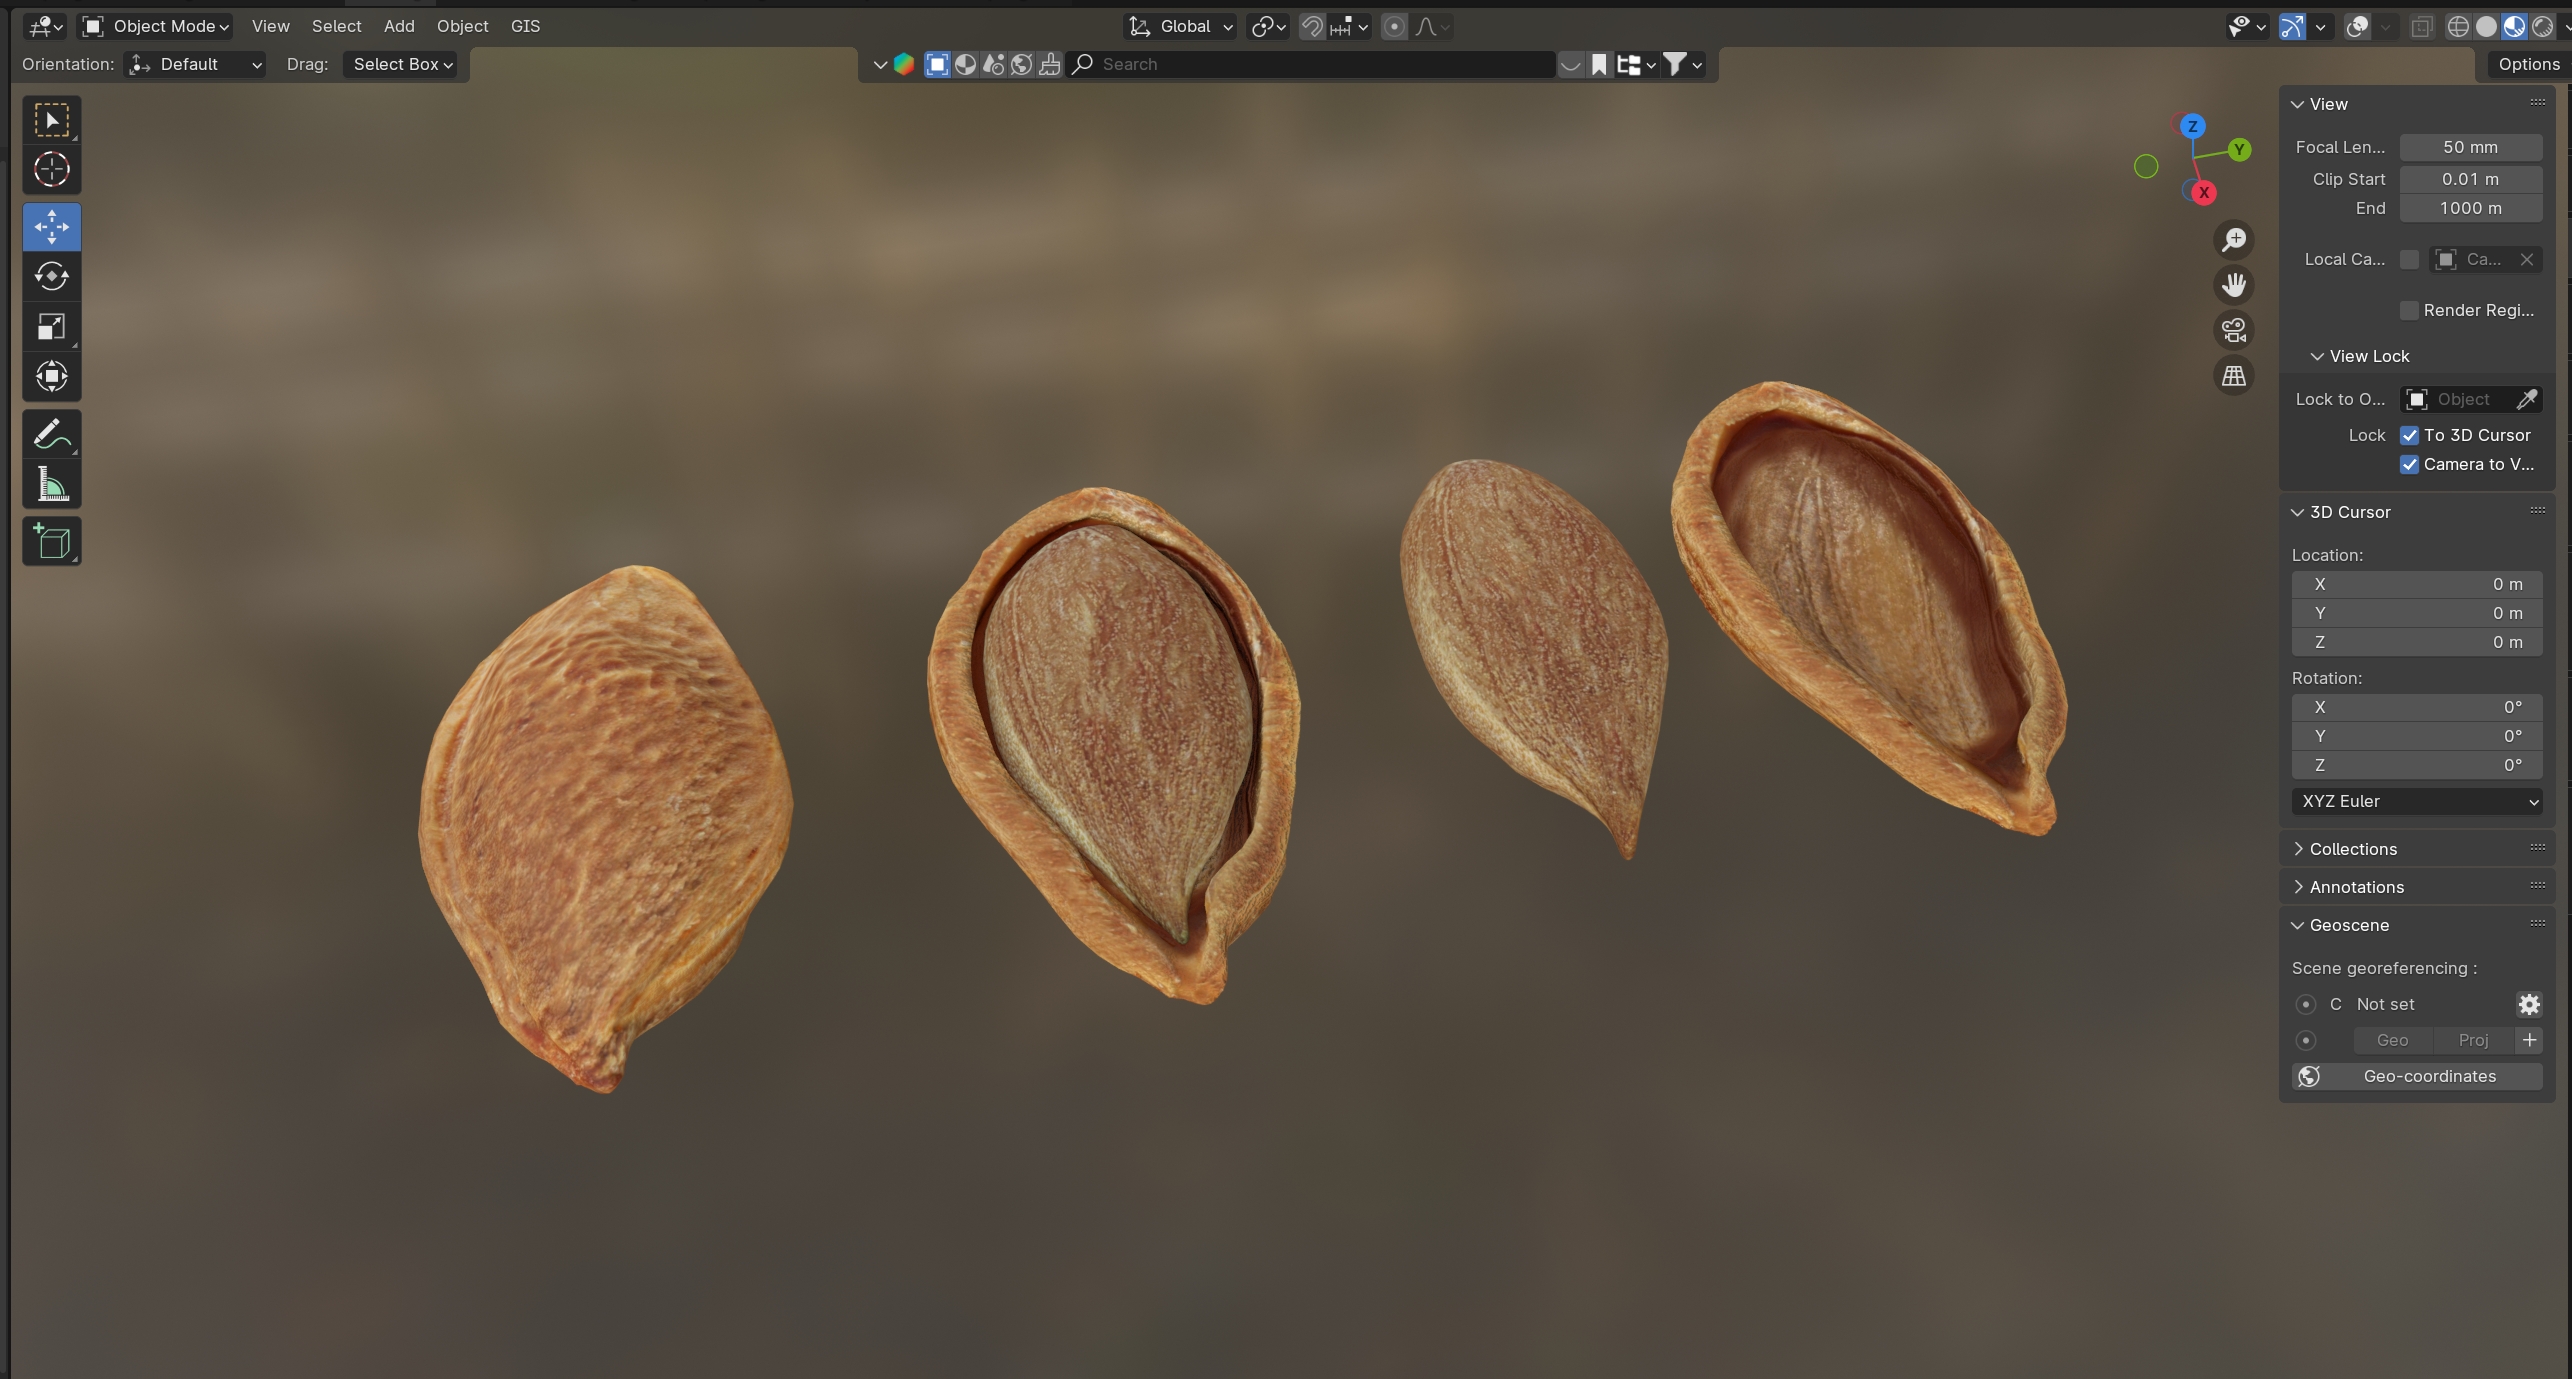This screenshot has height=1379, width=2572.
Task: Click the Focal Length 50 mm field
Action: coord(2470,147)
